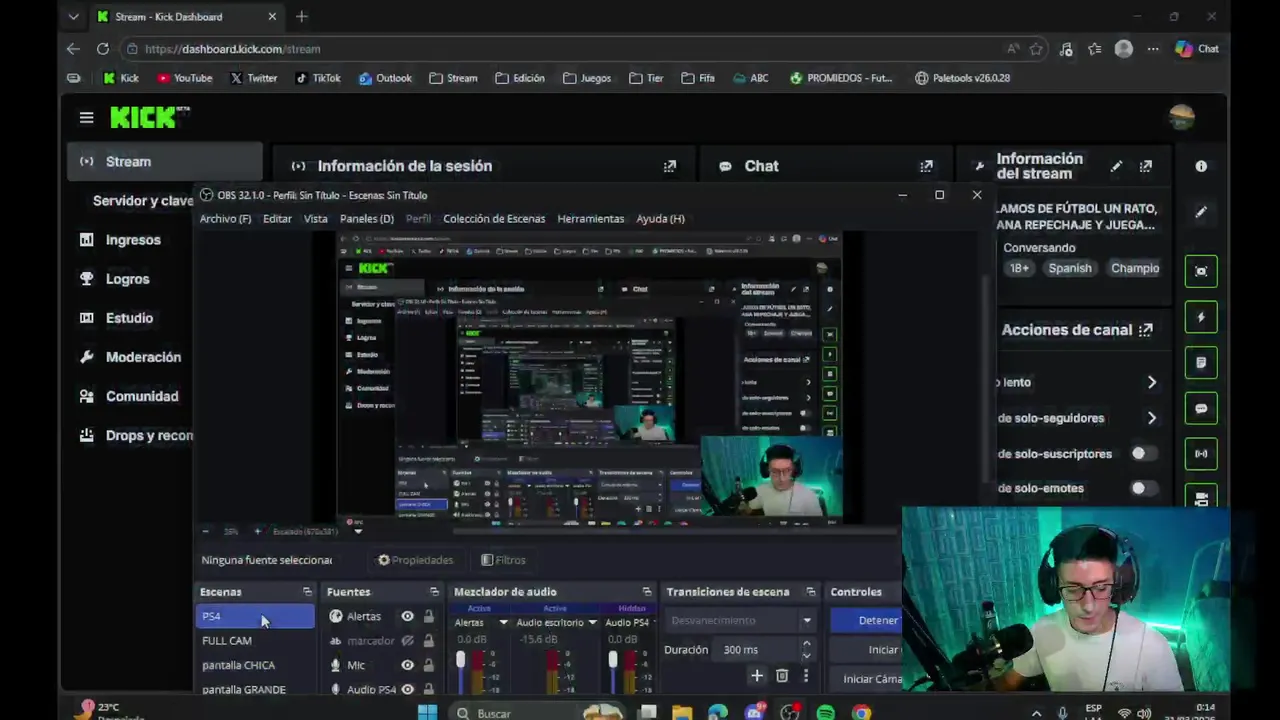Go to Moderación in the Kick sidebar
1280x720 pixels.
[x=144, y=357]
